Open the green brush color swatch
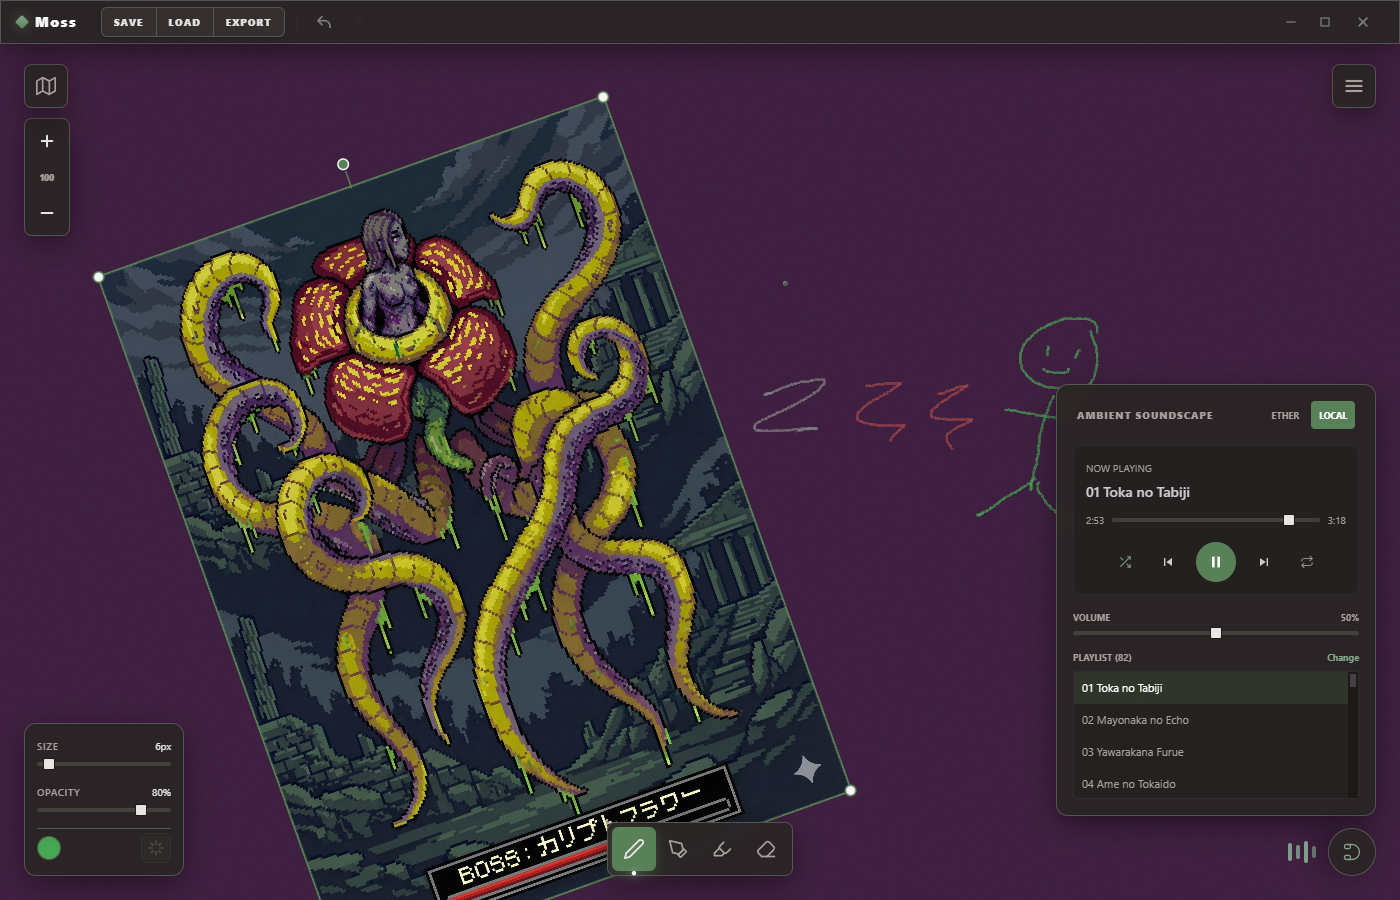 point(49,848)
